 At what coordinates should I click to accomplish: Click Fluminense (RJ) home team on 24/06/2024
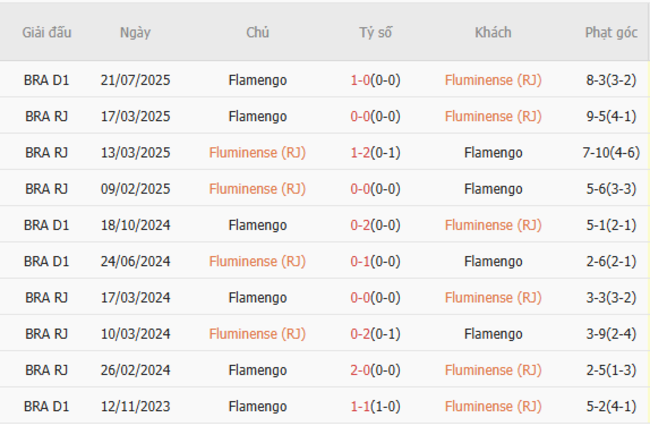point(257,261)
